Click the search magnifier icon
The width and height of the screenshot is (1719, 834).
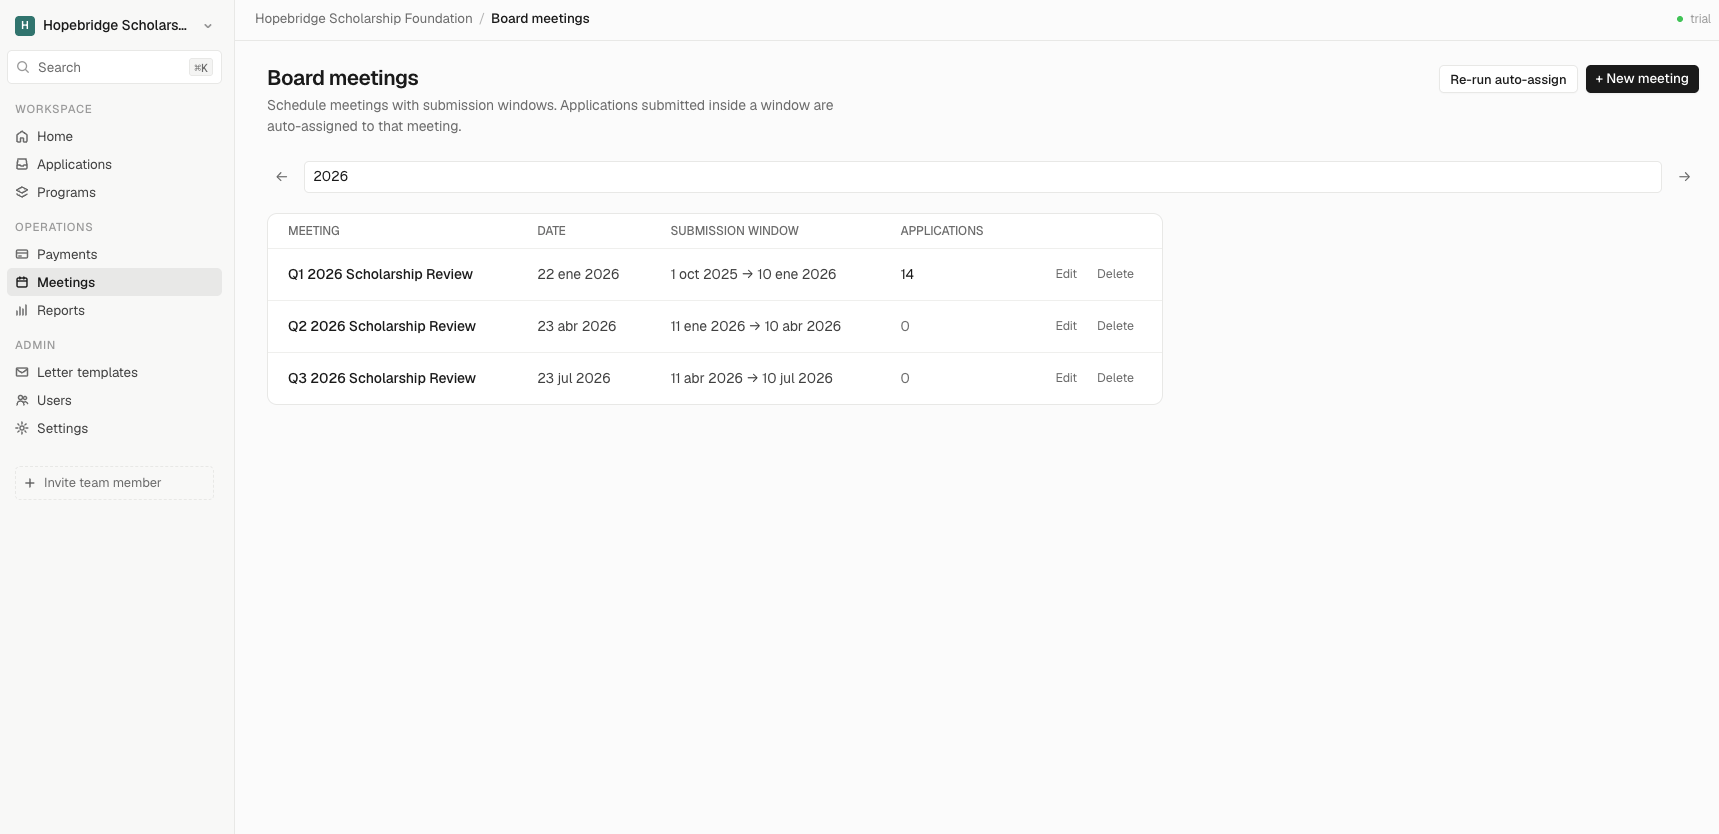click(x=23, y=67)
